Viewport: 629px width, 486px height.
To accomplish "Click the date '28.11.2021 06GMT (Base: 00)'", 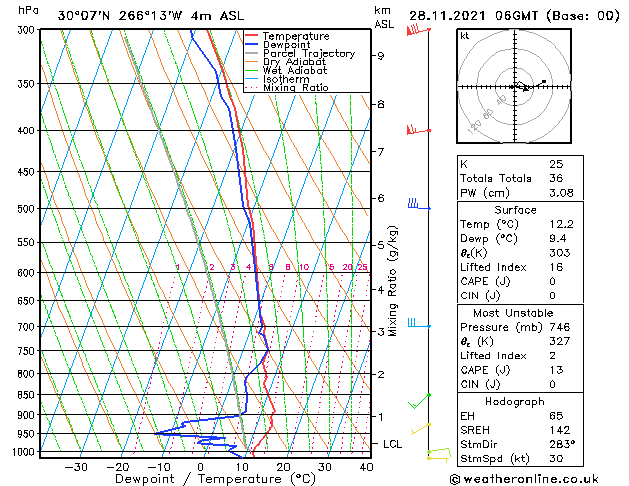I will pyautogui.click(x=514, y=16).
